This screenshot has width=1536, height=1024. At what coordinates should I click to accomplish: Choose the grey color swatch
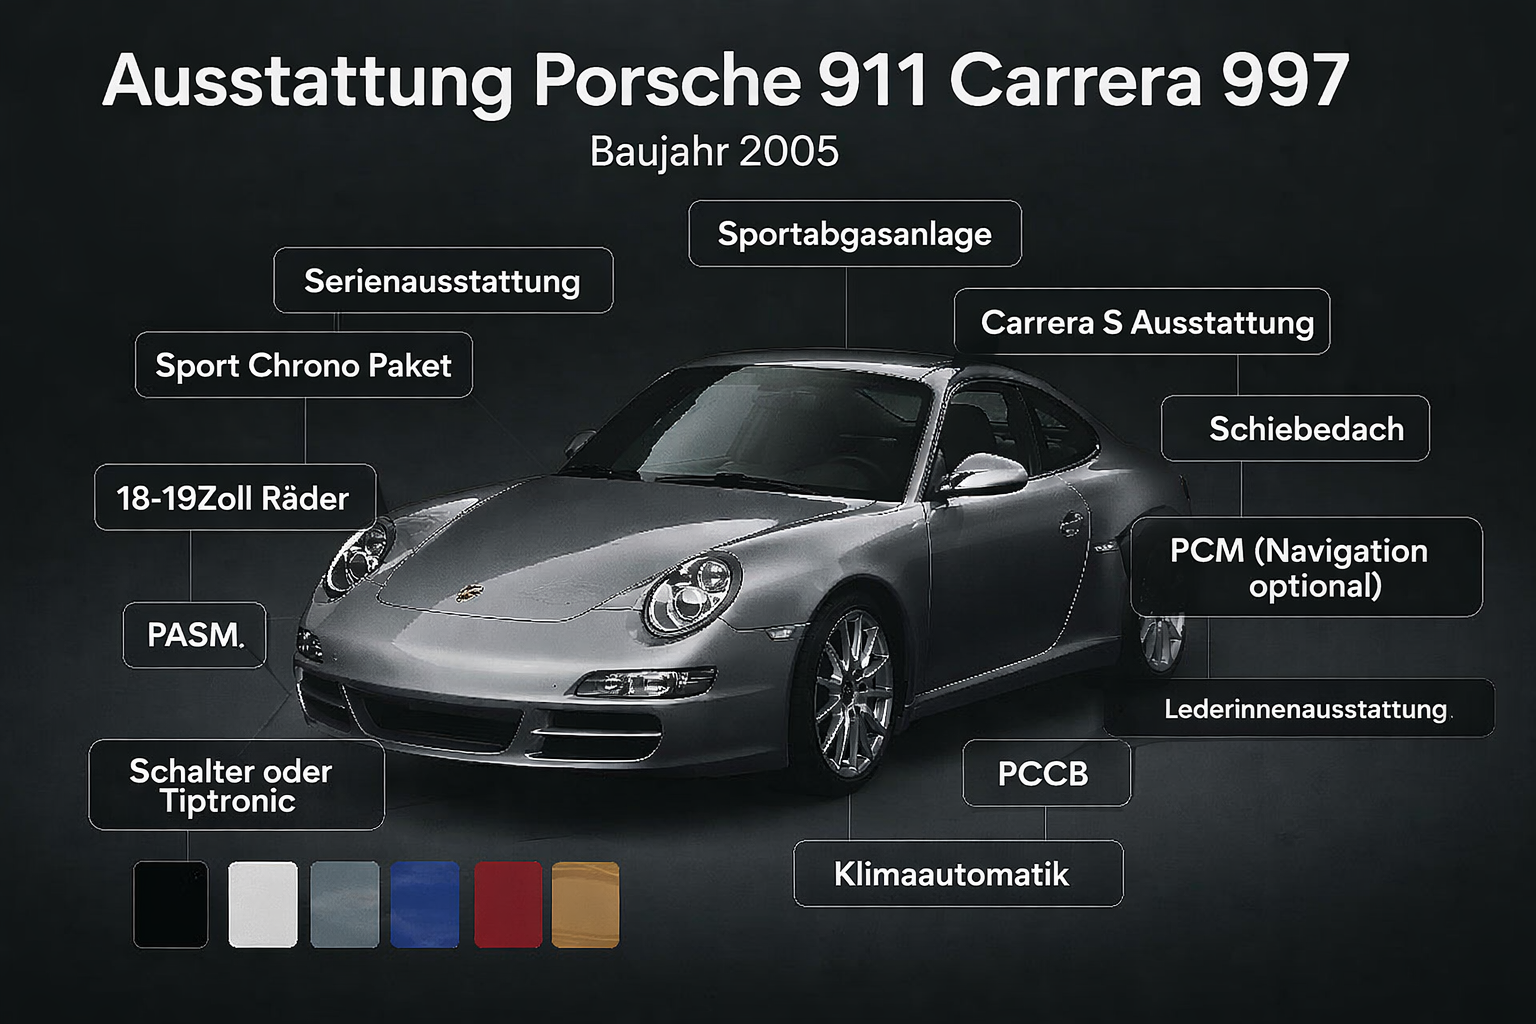tap(345, 904)
